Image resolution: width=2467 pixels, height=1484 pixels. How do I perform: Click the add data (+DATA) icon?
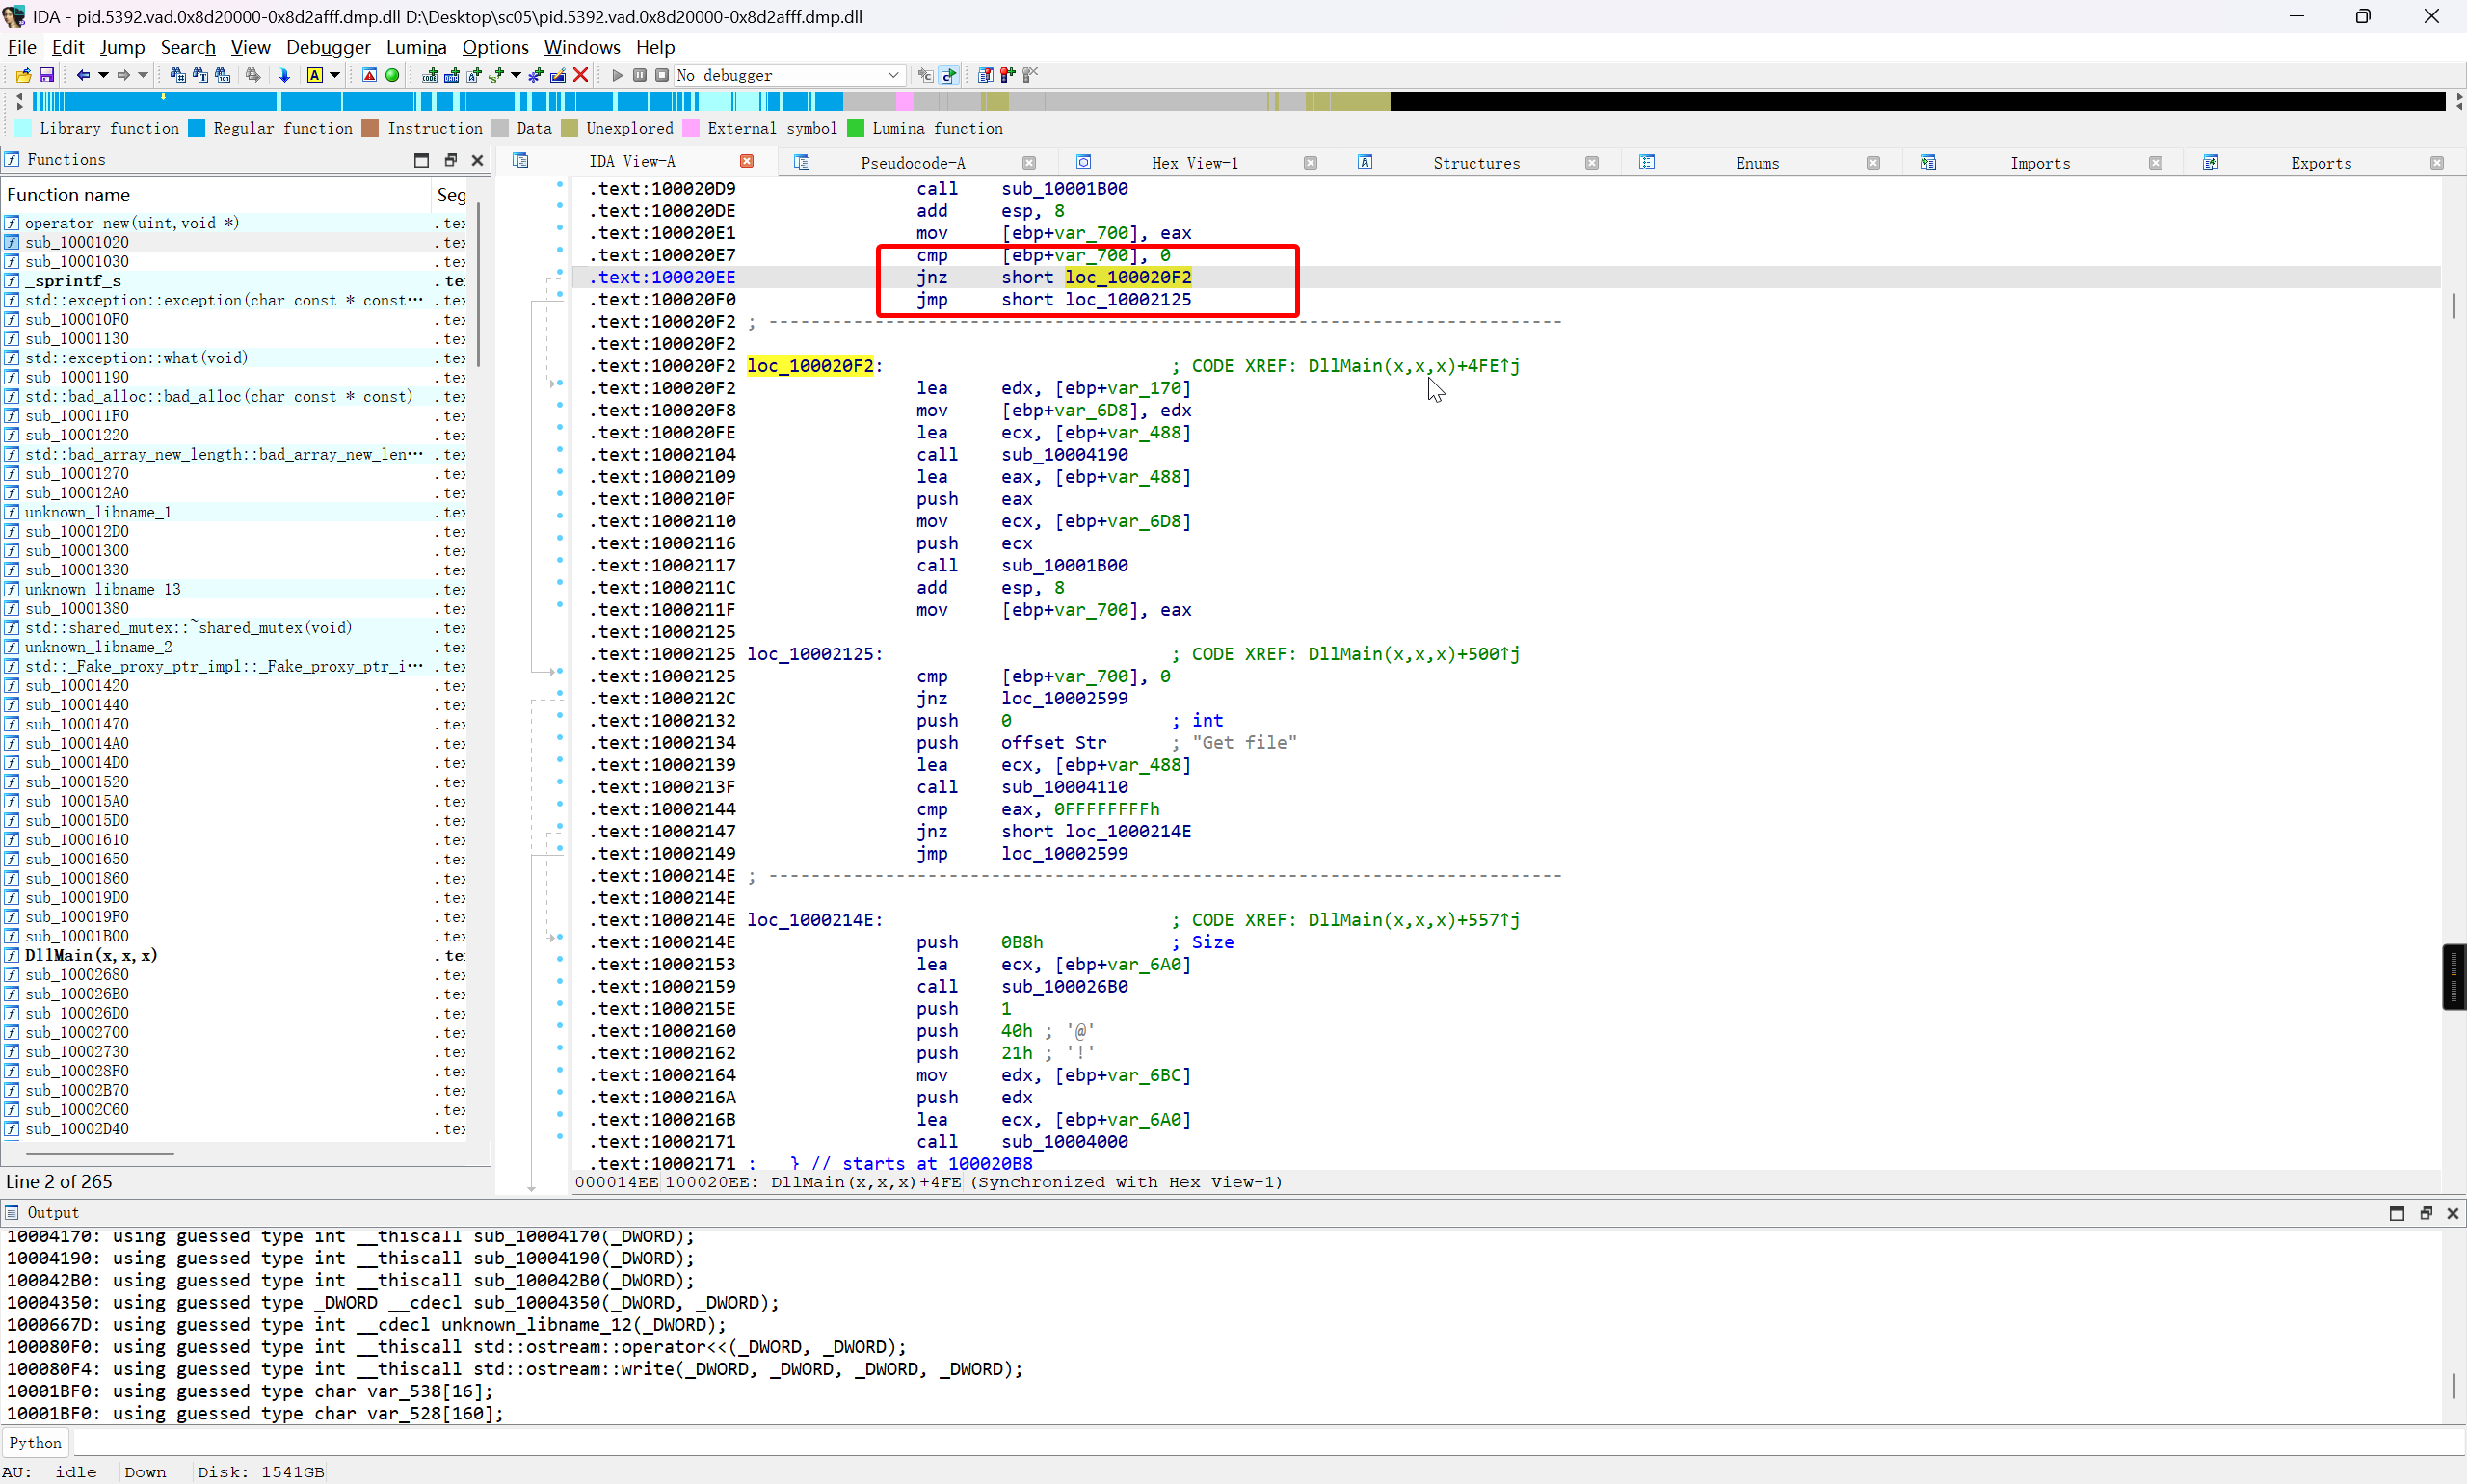(x=451, y=75)
